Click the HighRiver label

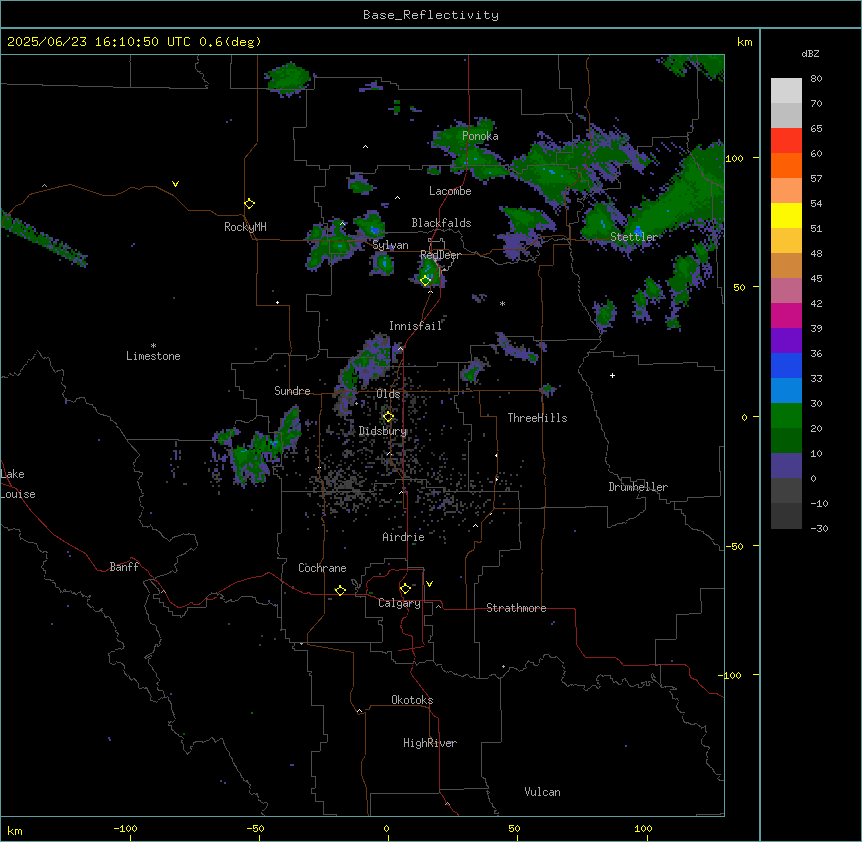(x=430, y=743)
